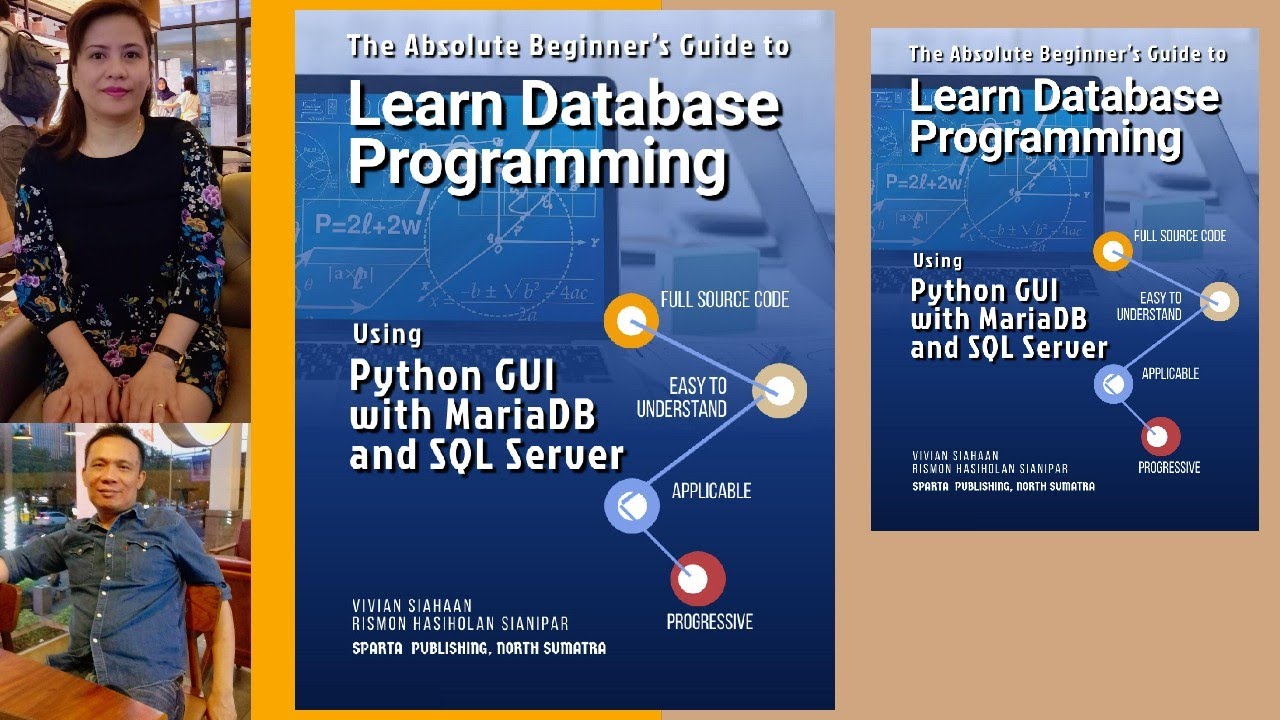Select "PROGRESSIVE" label on the larger cover
Image resolution: width=1280 pixels, height=720 pixels.
click(710, 622)
